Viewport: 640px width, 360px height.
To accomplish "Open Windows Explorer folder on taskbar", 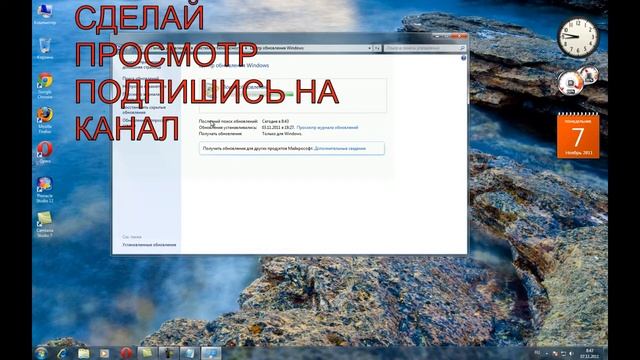I will (83, 353).
